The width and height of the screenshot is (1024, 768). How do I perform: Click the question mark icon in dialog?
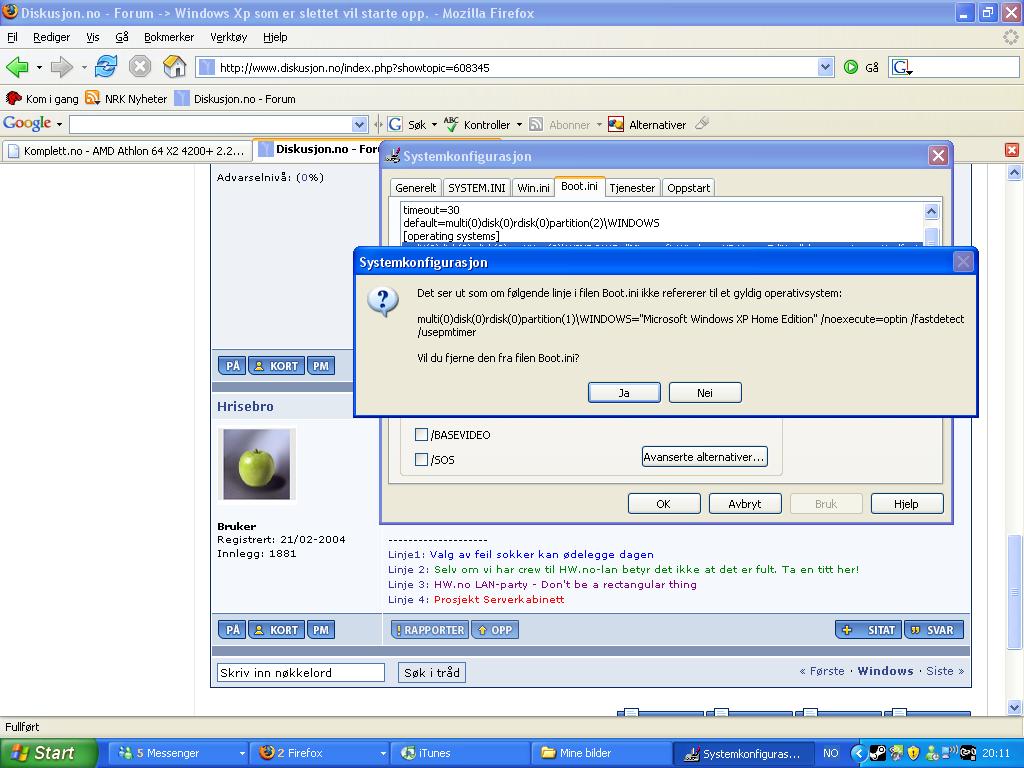pos(383,302)
